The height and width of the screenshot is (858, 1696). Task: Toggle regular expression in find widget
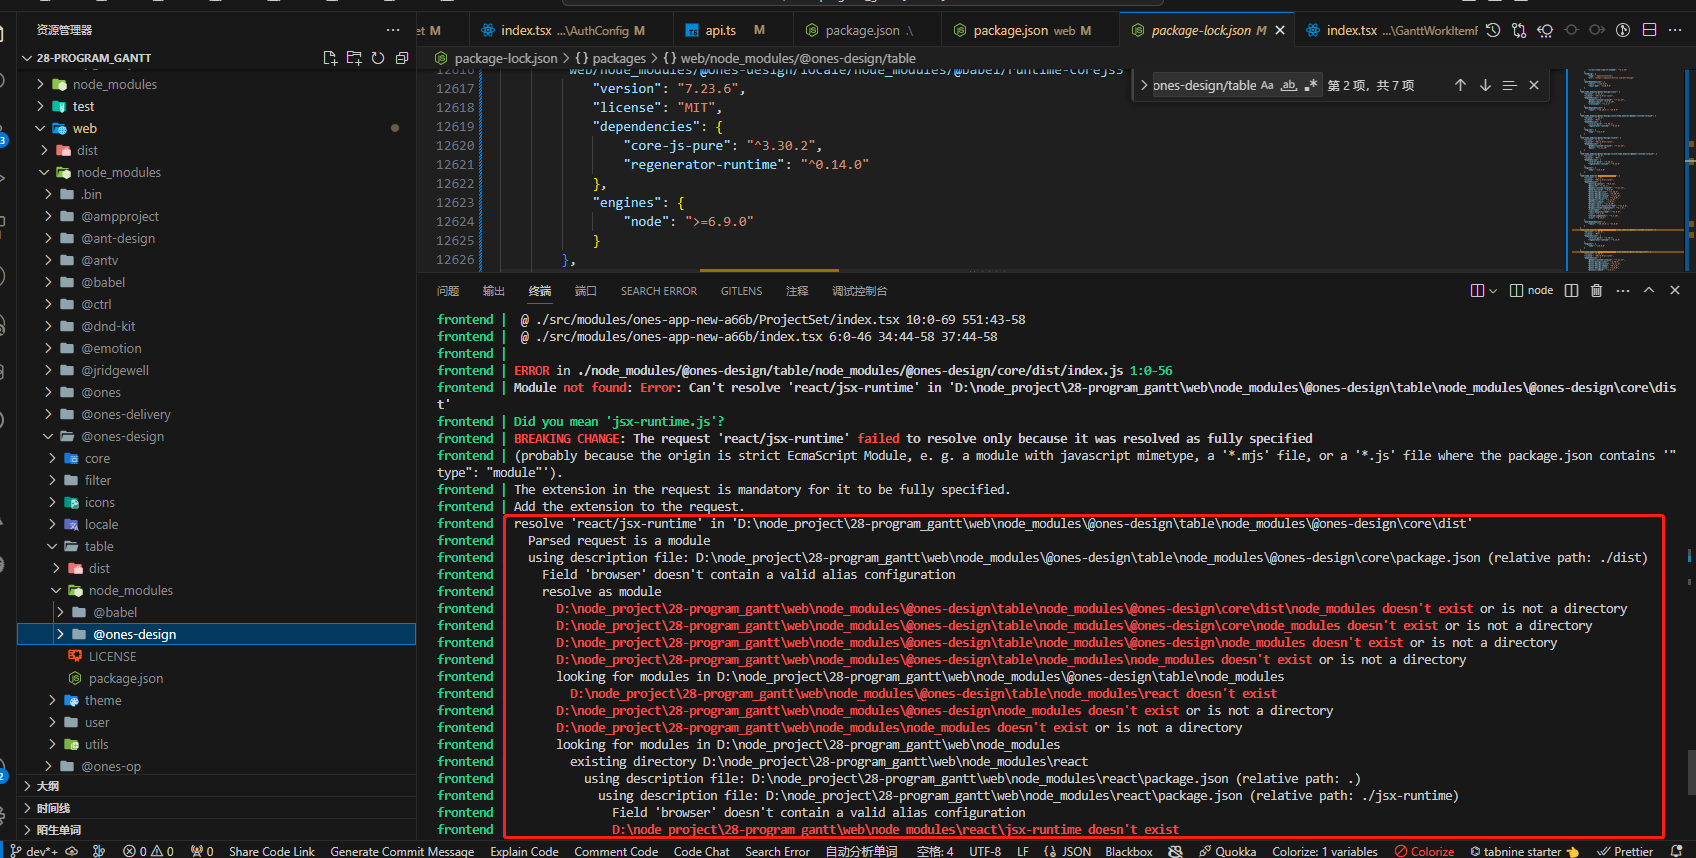(1311, 85)
